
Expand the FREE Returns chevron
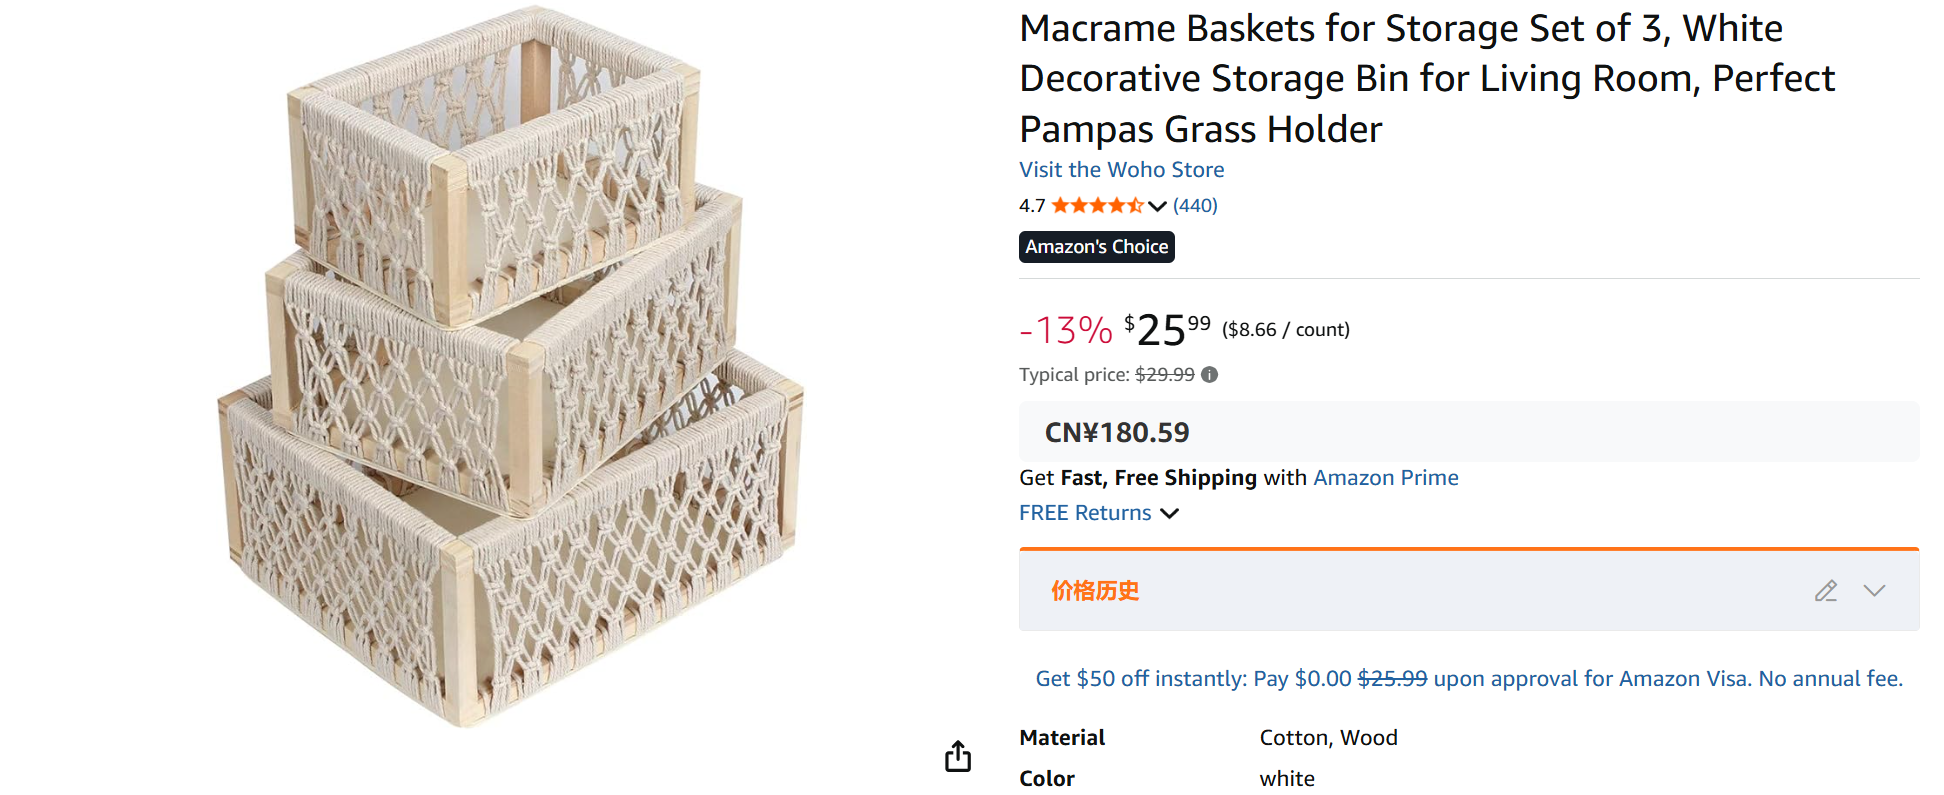[x=1169, y=513]
